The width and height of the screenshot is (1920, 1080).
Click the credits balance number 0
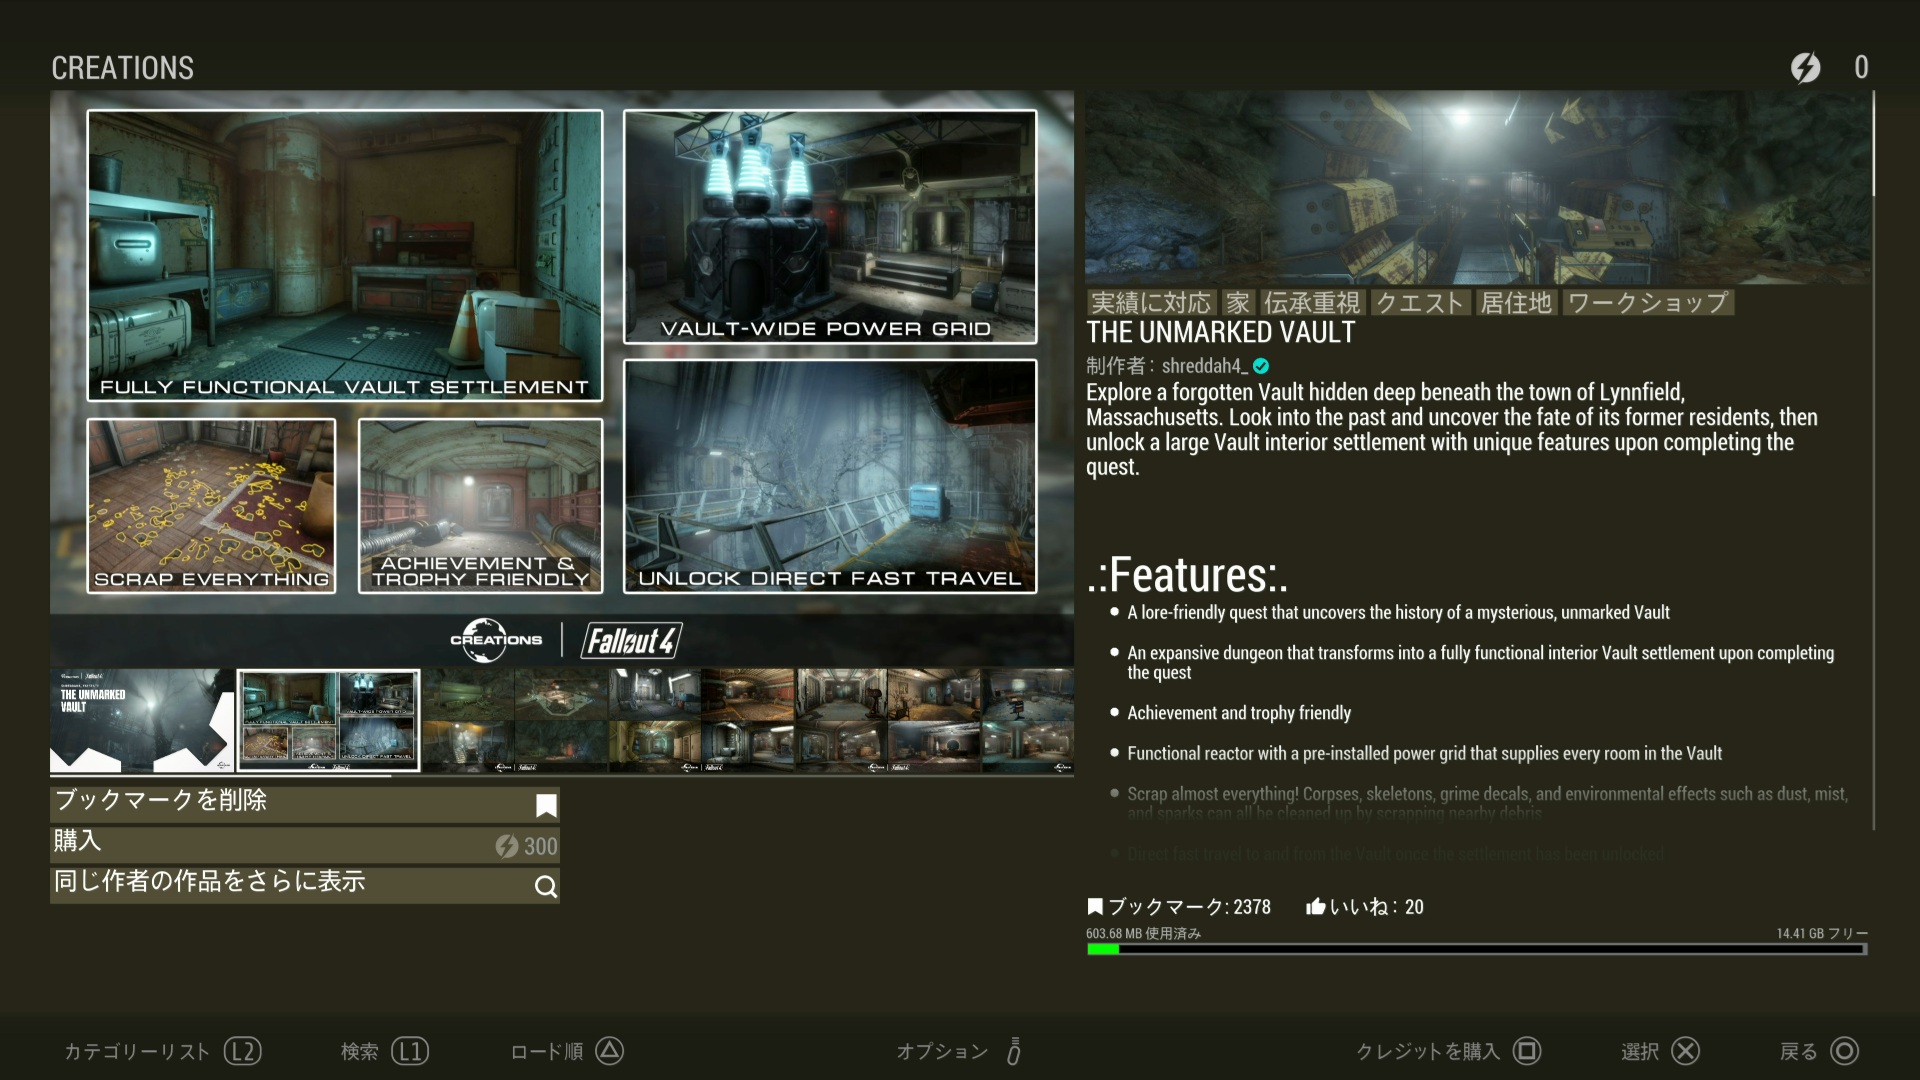click(x=1861, y=67)
